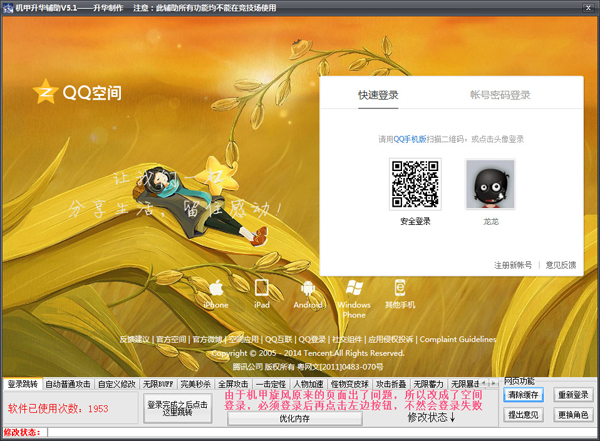Click the iPhone text label
Image resolution: width=600 pixels, height=441 pixels.
click(x=216, y=305)
